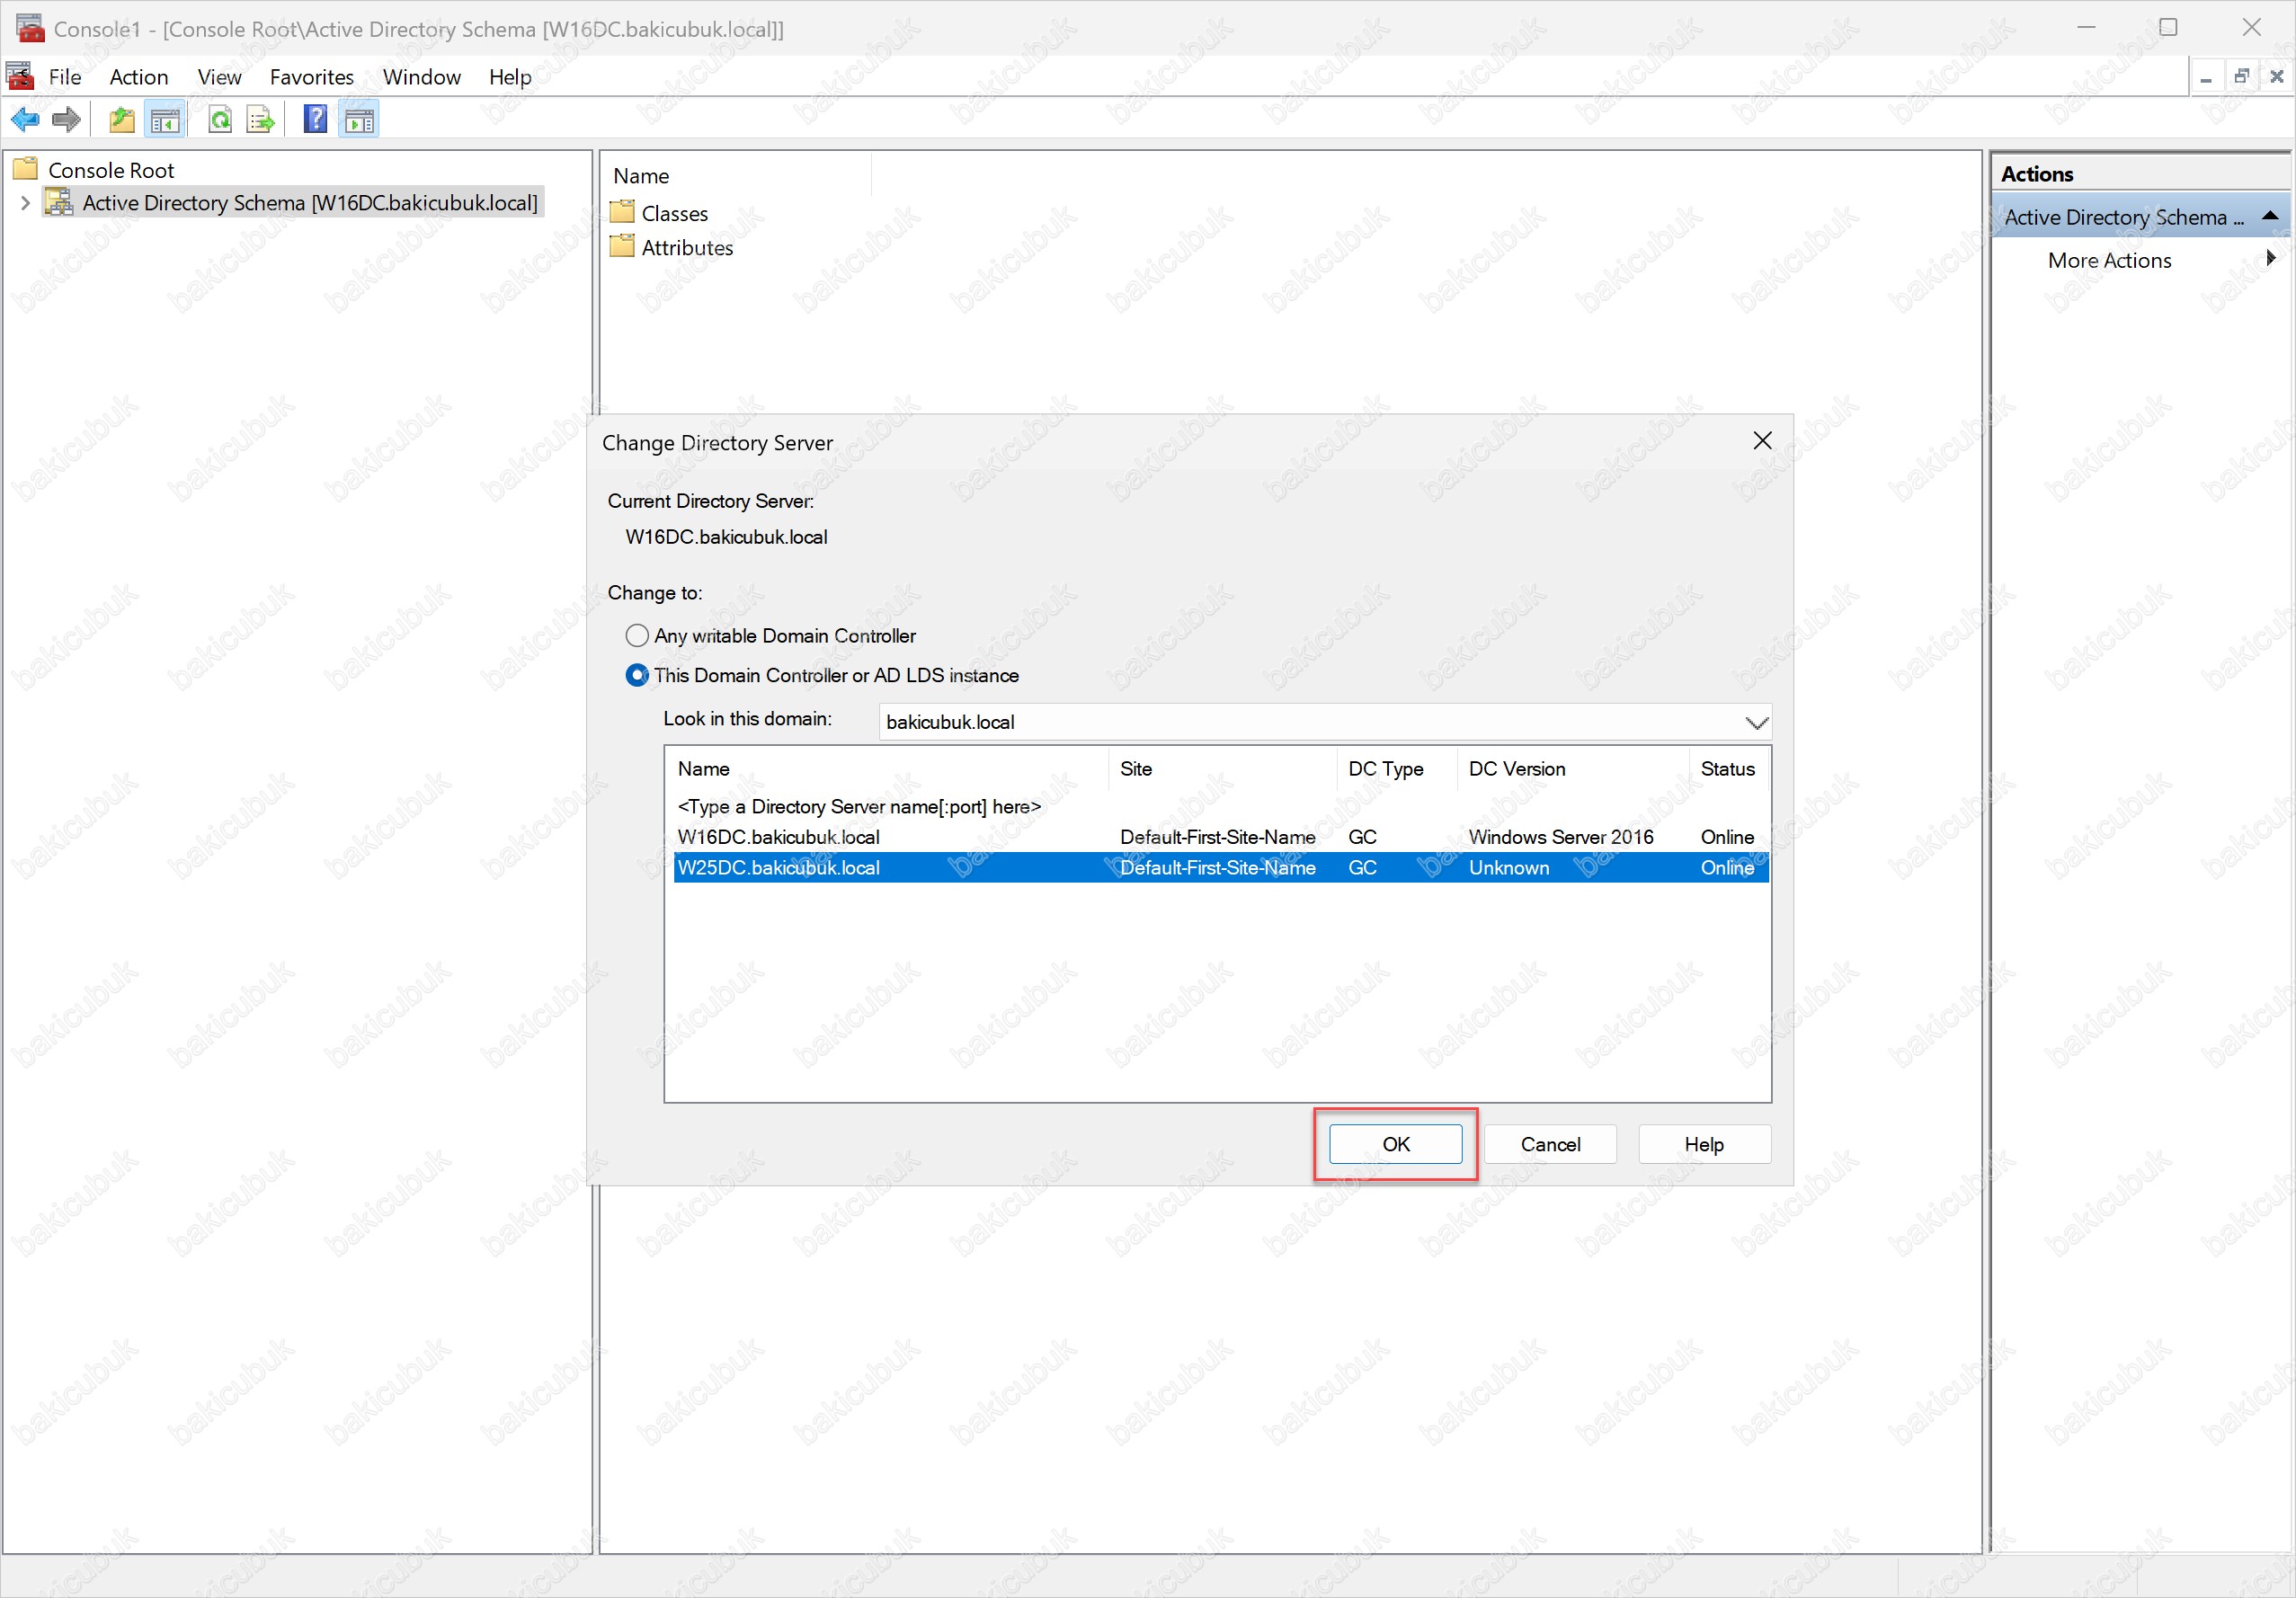Click More Actions in Actions pane
This screenshot has width=2296, height=1598.
tap(2109, 260)
